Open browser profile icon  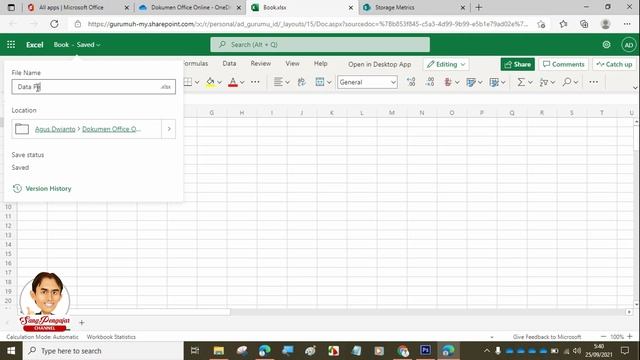click(x=605, y=24)
